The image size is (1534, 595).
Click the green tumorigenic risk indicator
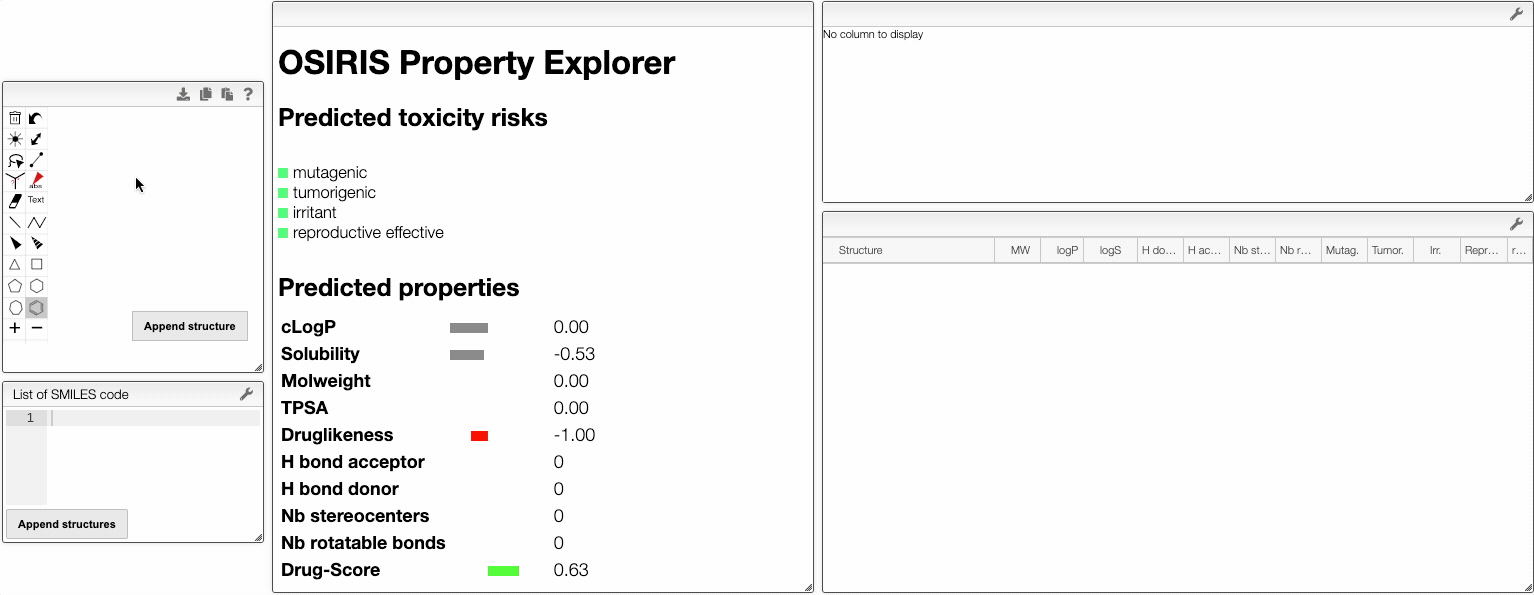(283, 193)
